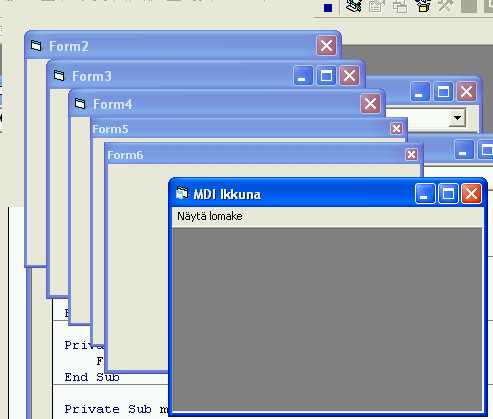Click the Form3 window system icon
The height and width of the screenshot is (419, 493).
click(59, 75)
